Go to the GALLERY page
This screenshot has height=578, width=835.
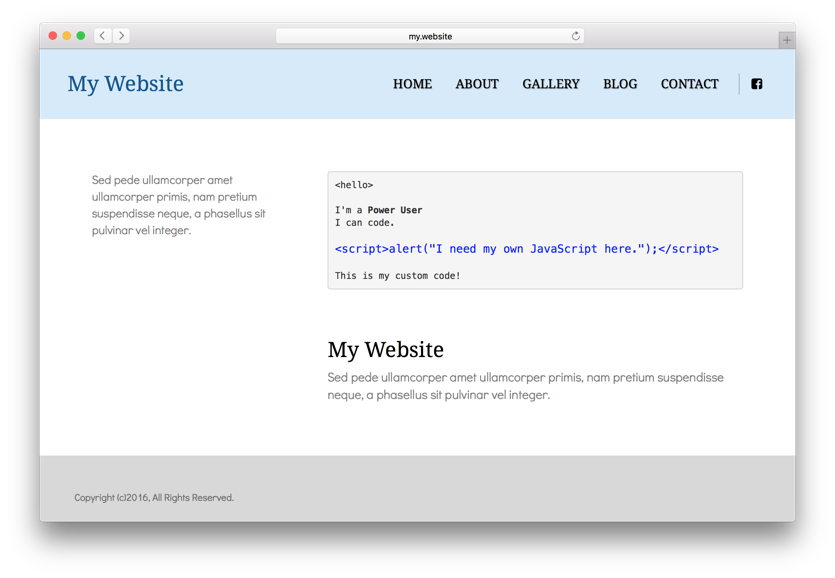(x=551, y=84)
